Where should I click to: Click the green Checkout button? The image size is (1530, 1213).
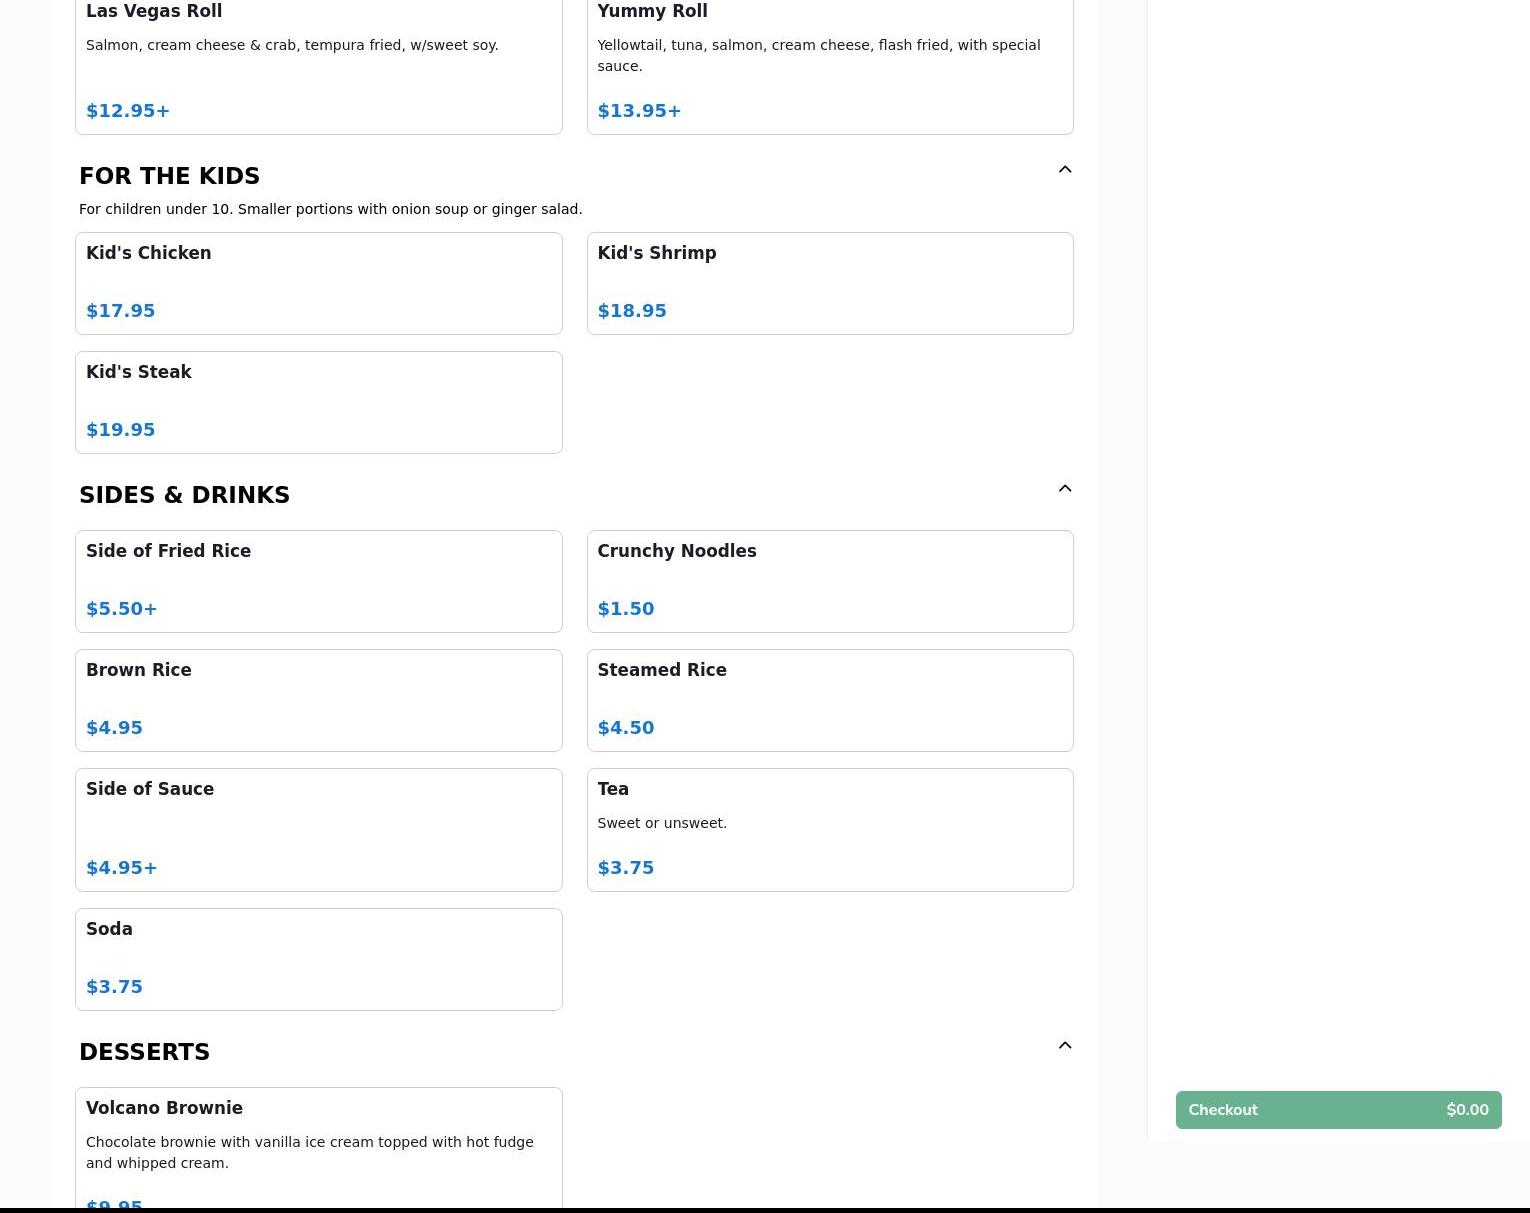[1339, 1110]
